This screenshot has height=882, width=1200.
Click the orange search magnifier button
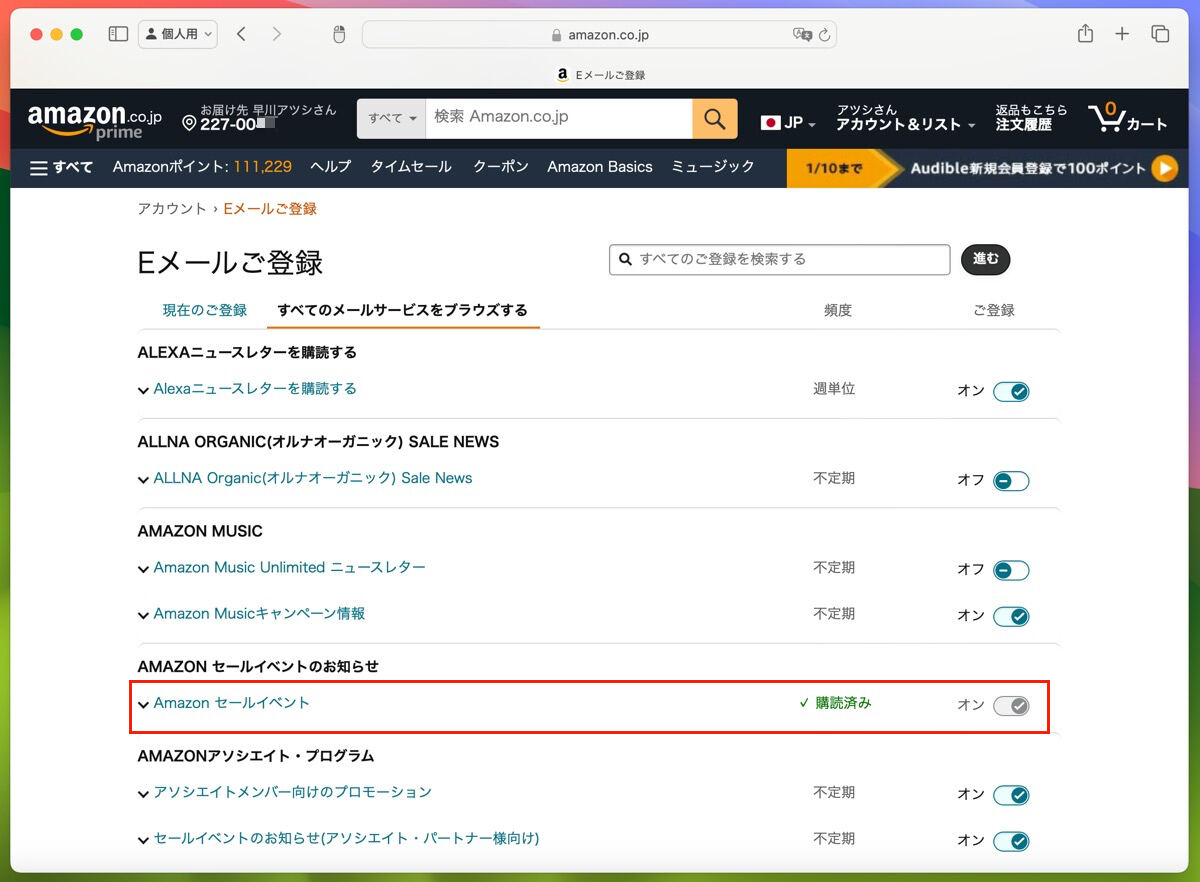(715, 119)
